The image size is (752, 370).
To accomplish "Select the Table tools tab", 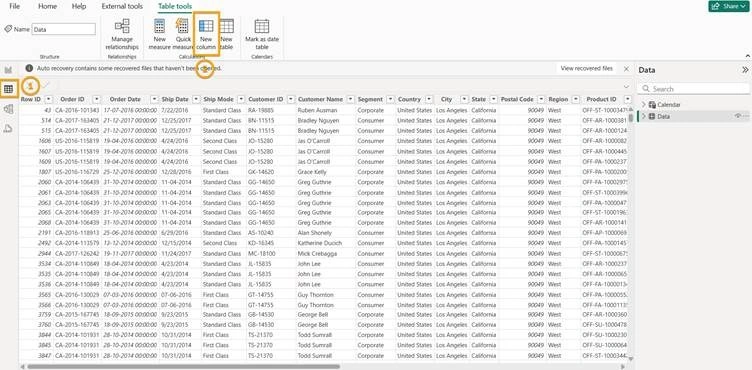I will pyautogui.click(x=175, y=6).
